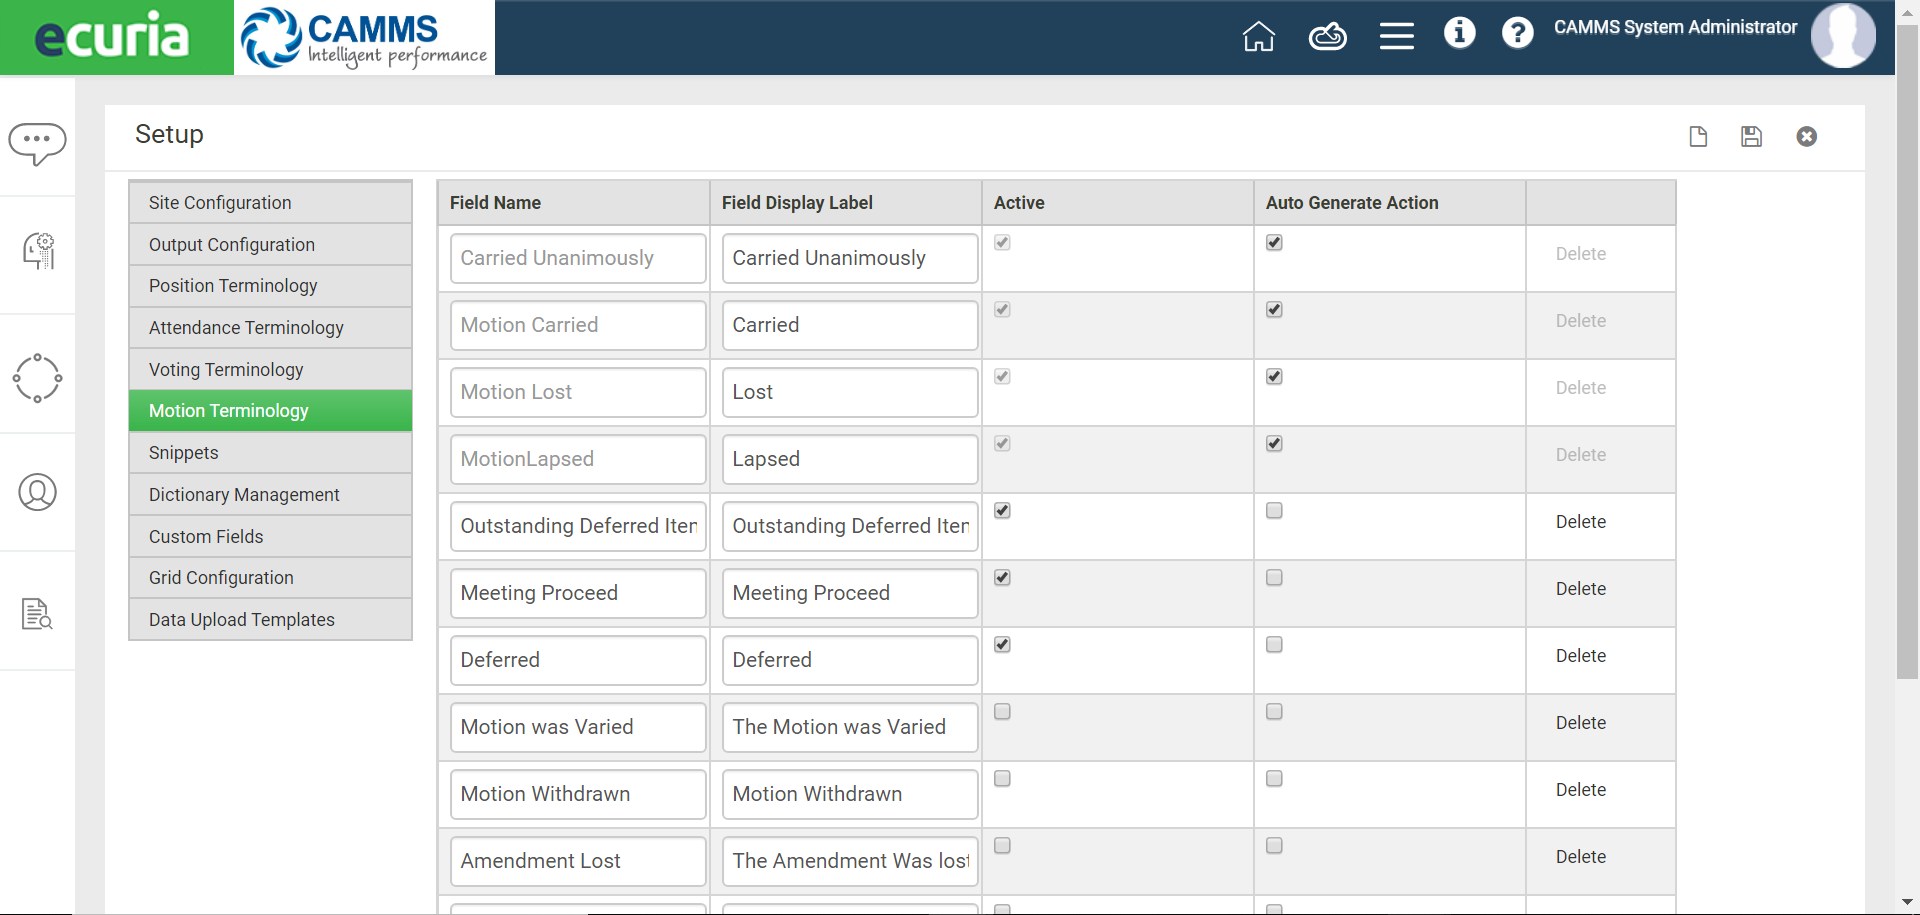The height and width of the screenshot is (915, 1920).
Task: Select Attendance Terminology
Action: [x=270, y=328]
